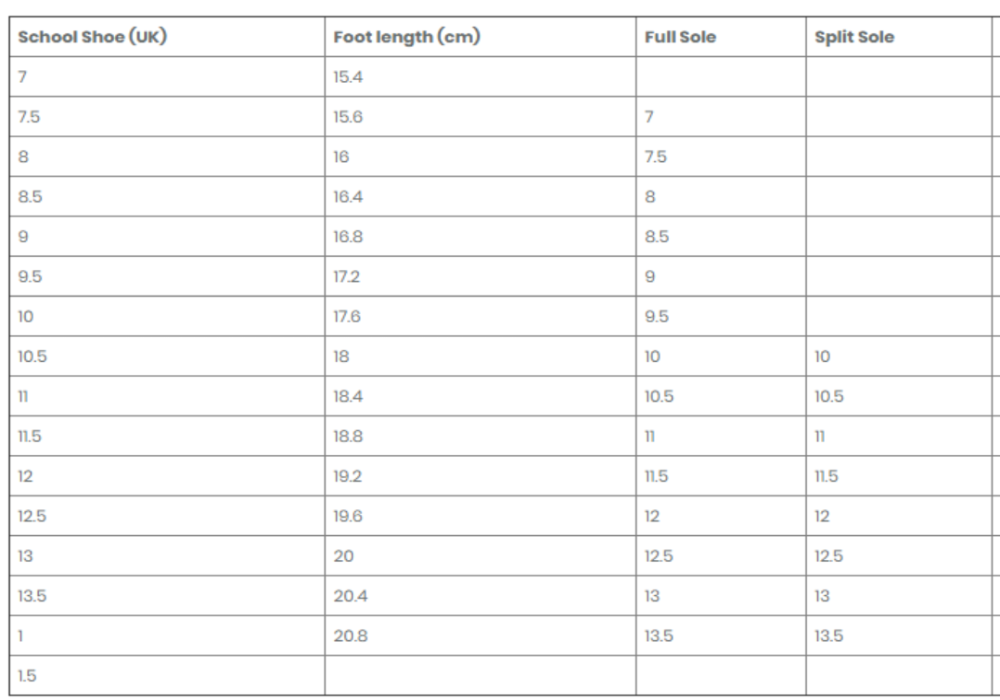Select the 16.8 foot length cell
The width and height of the screenshot is (1000, 700).
(x=347, y=237)
